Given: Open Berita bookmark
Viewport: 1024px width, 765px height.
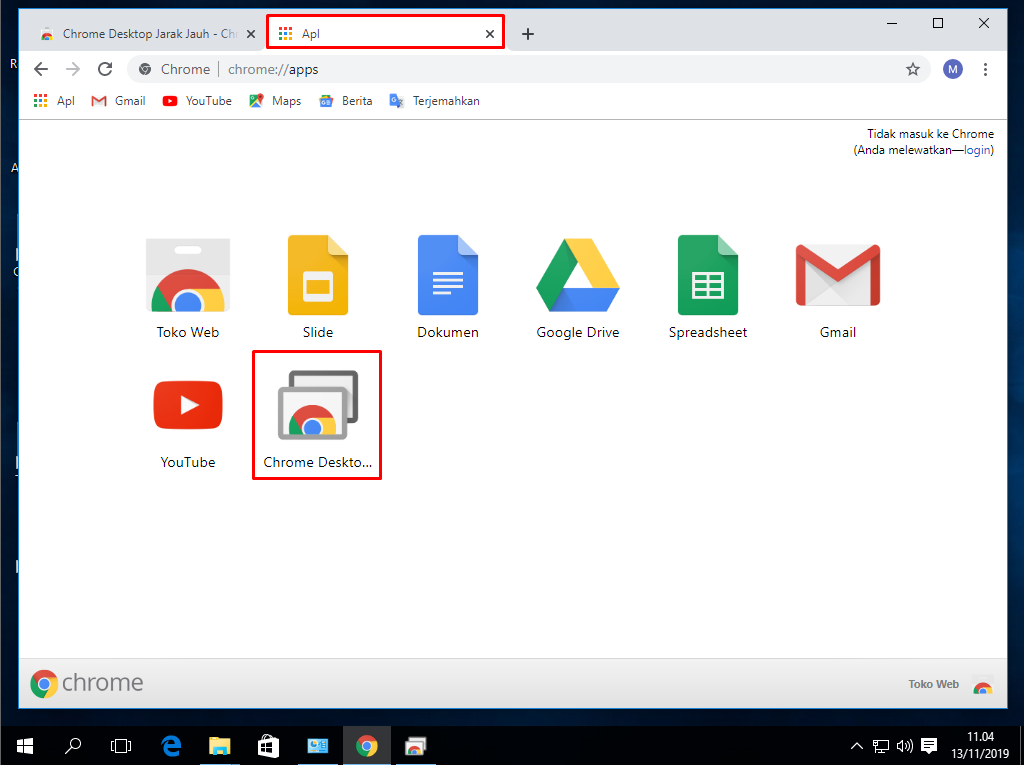Looking at the screenshot, I should click(x=345, y=101).
